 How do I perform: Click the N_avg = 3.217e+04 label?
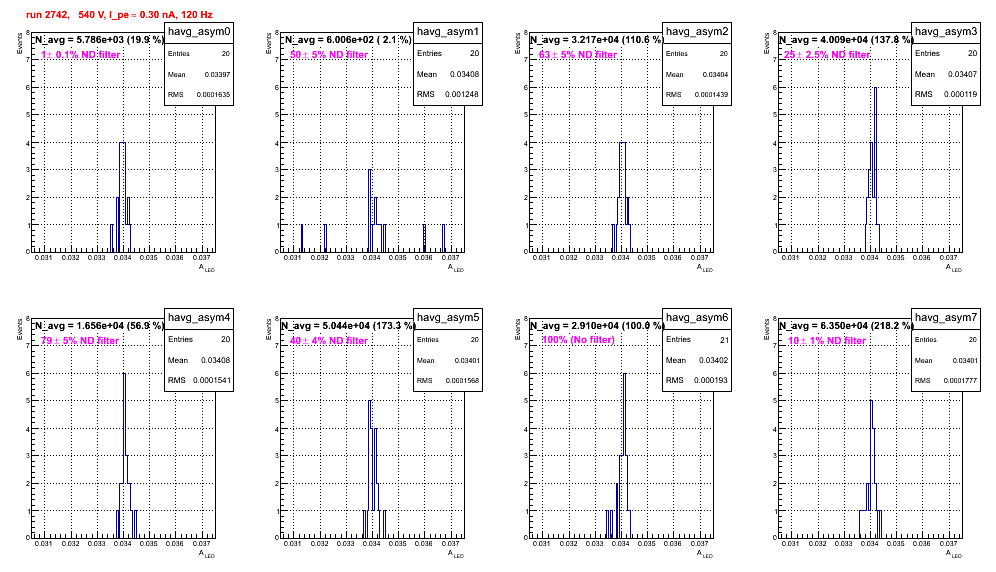[x=597, y=40]
